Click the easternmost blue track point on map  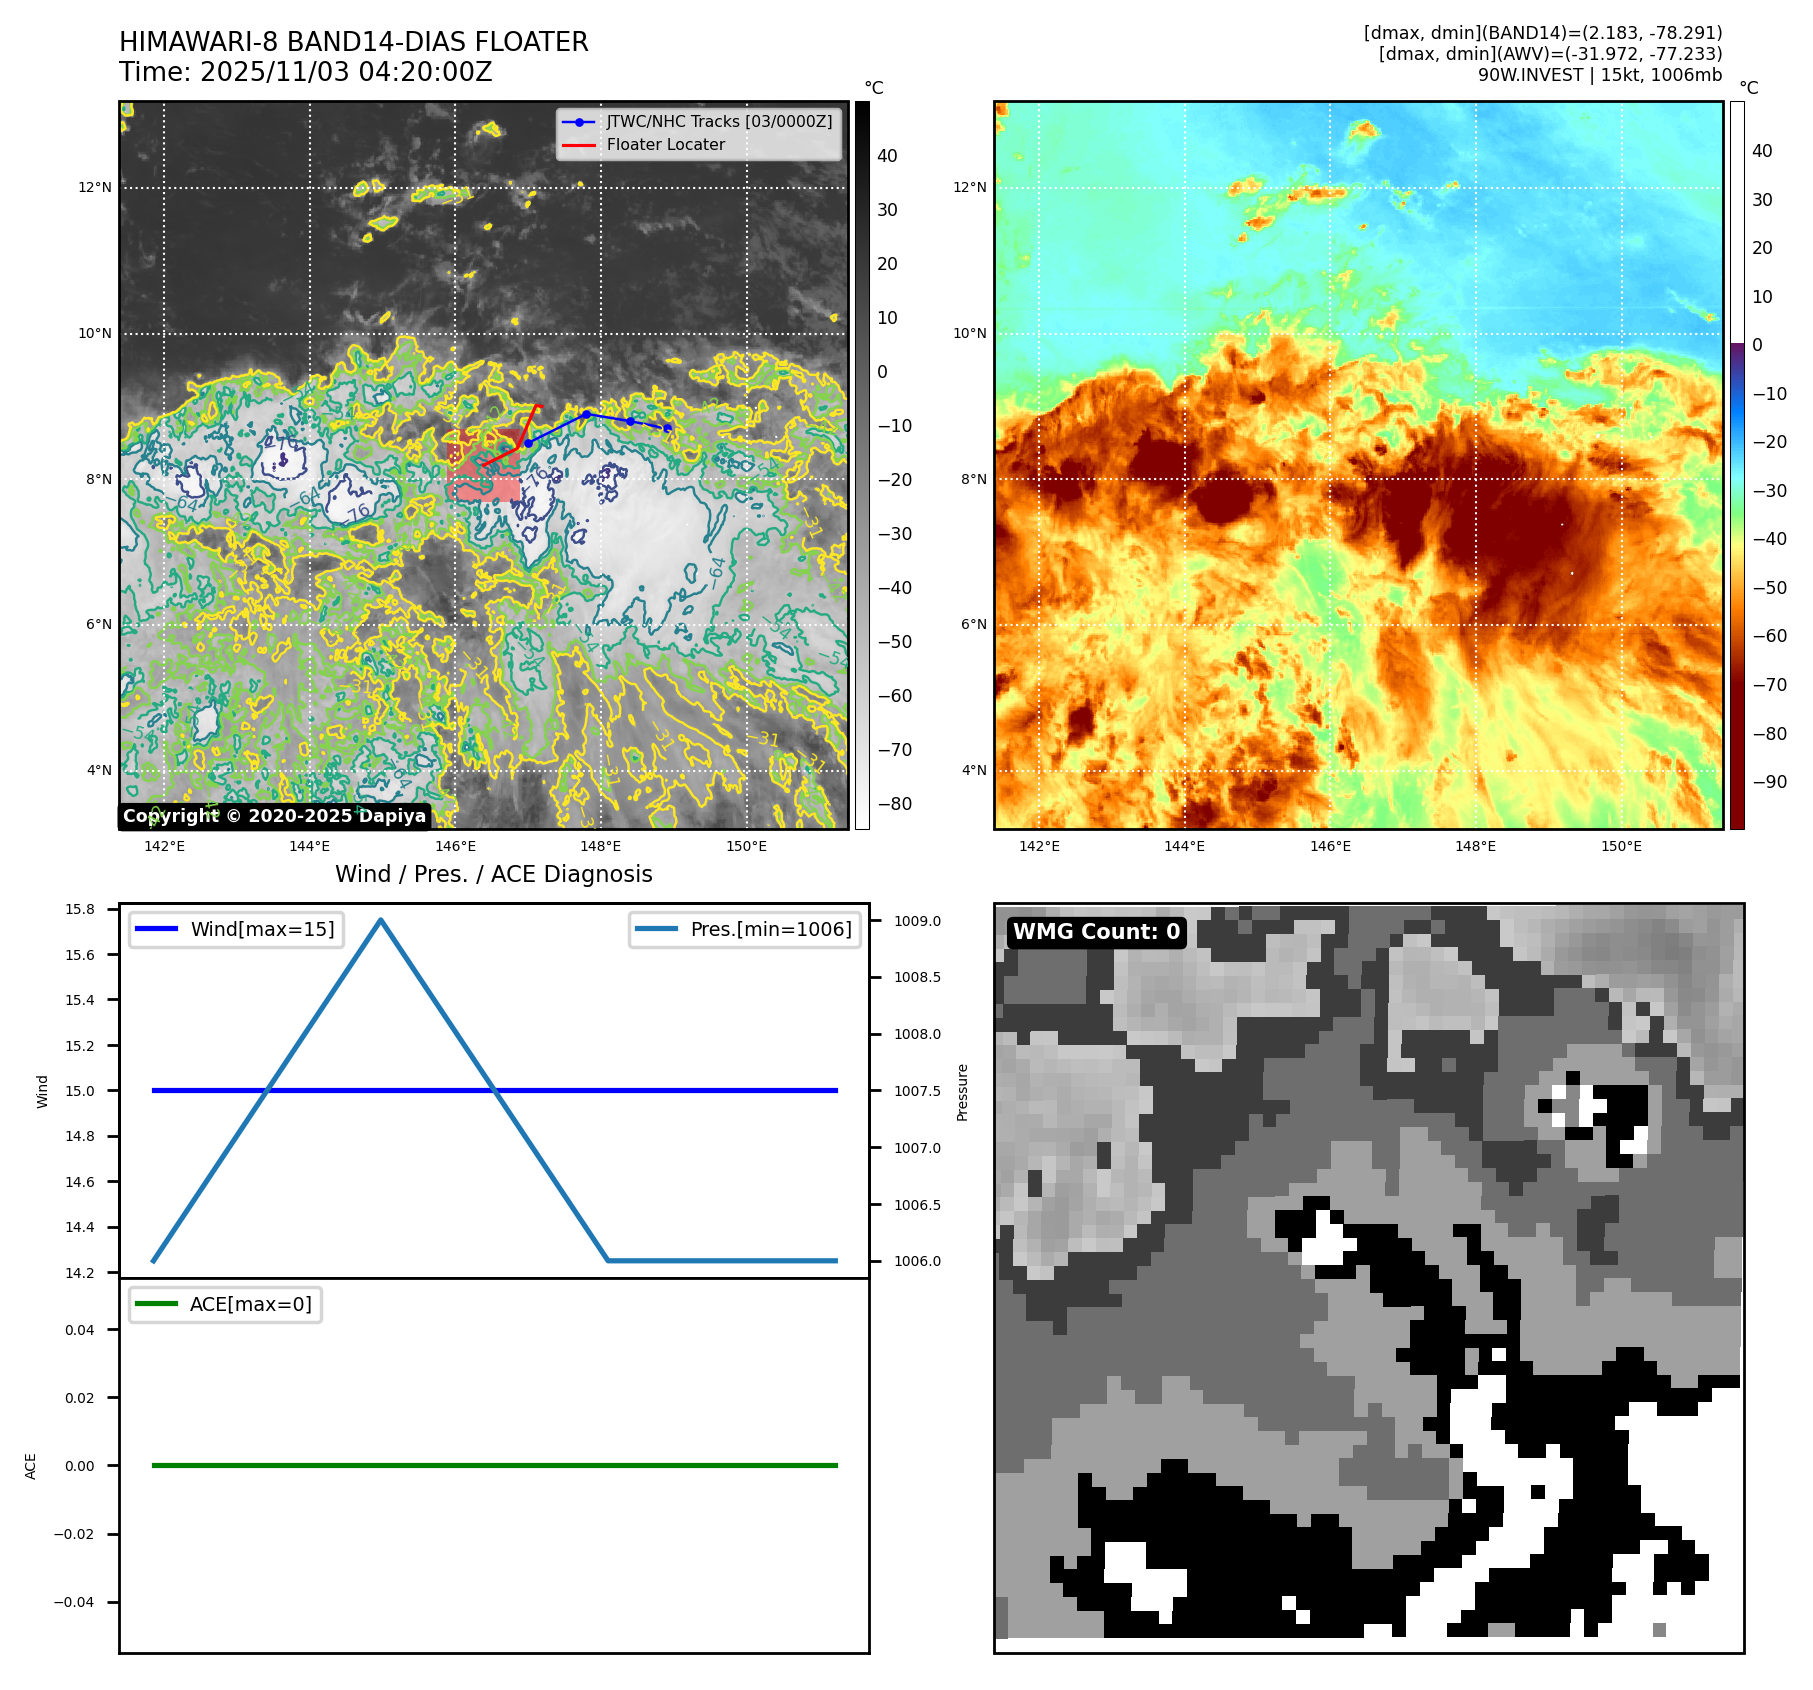click(x=667, y=428)
